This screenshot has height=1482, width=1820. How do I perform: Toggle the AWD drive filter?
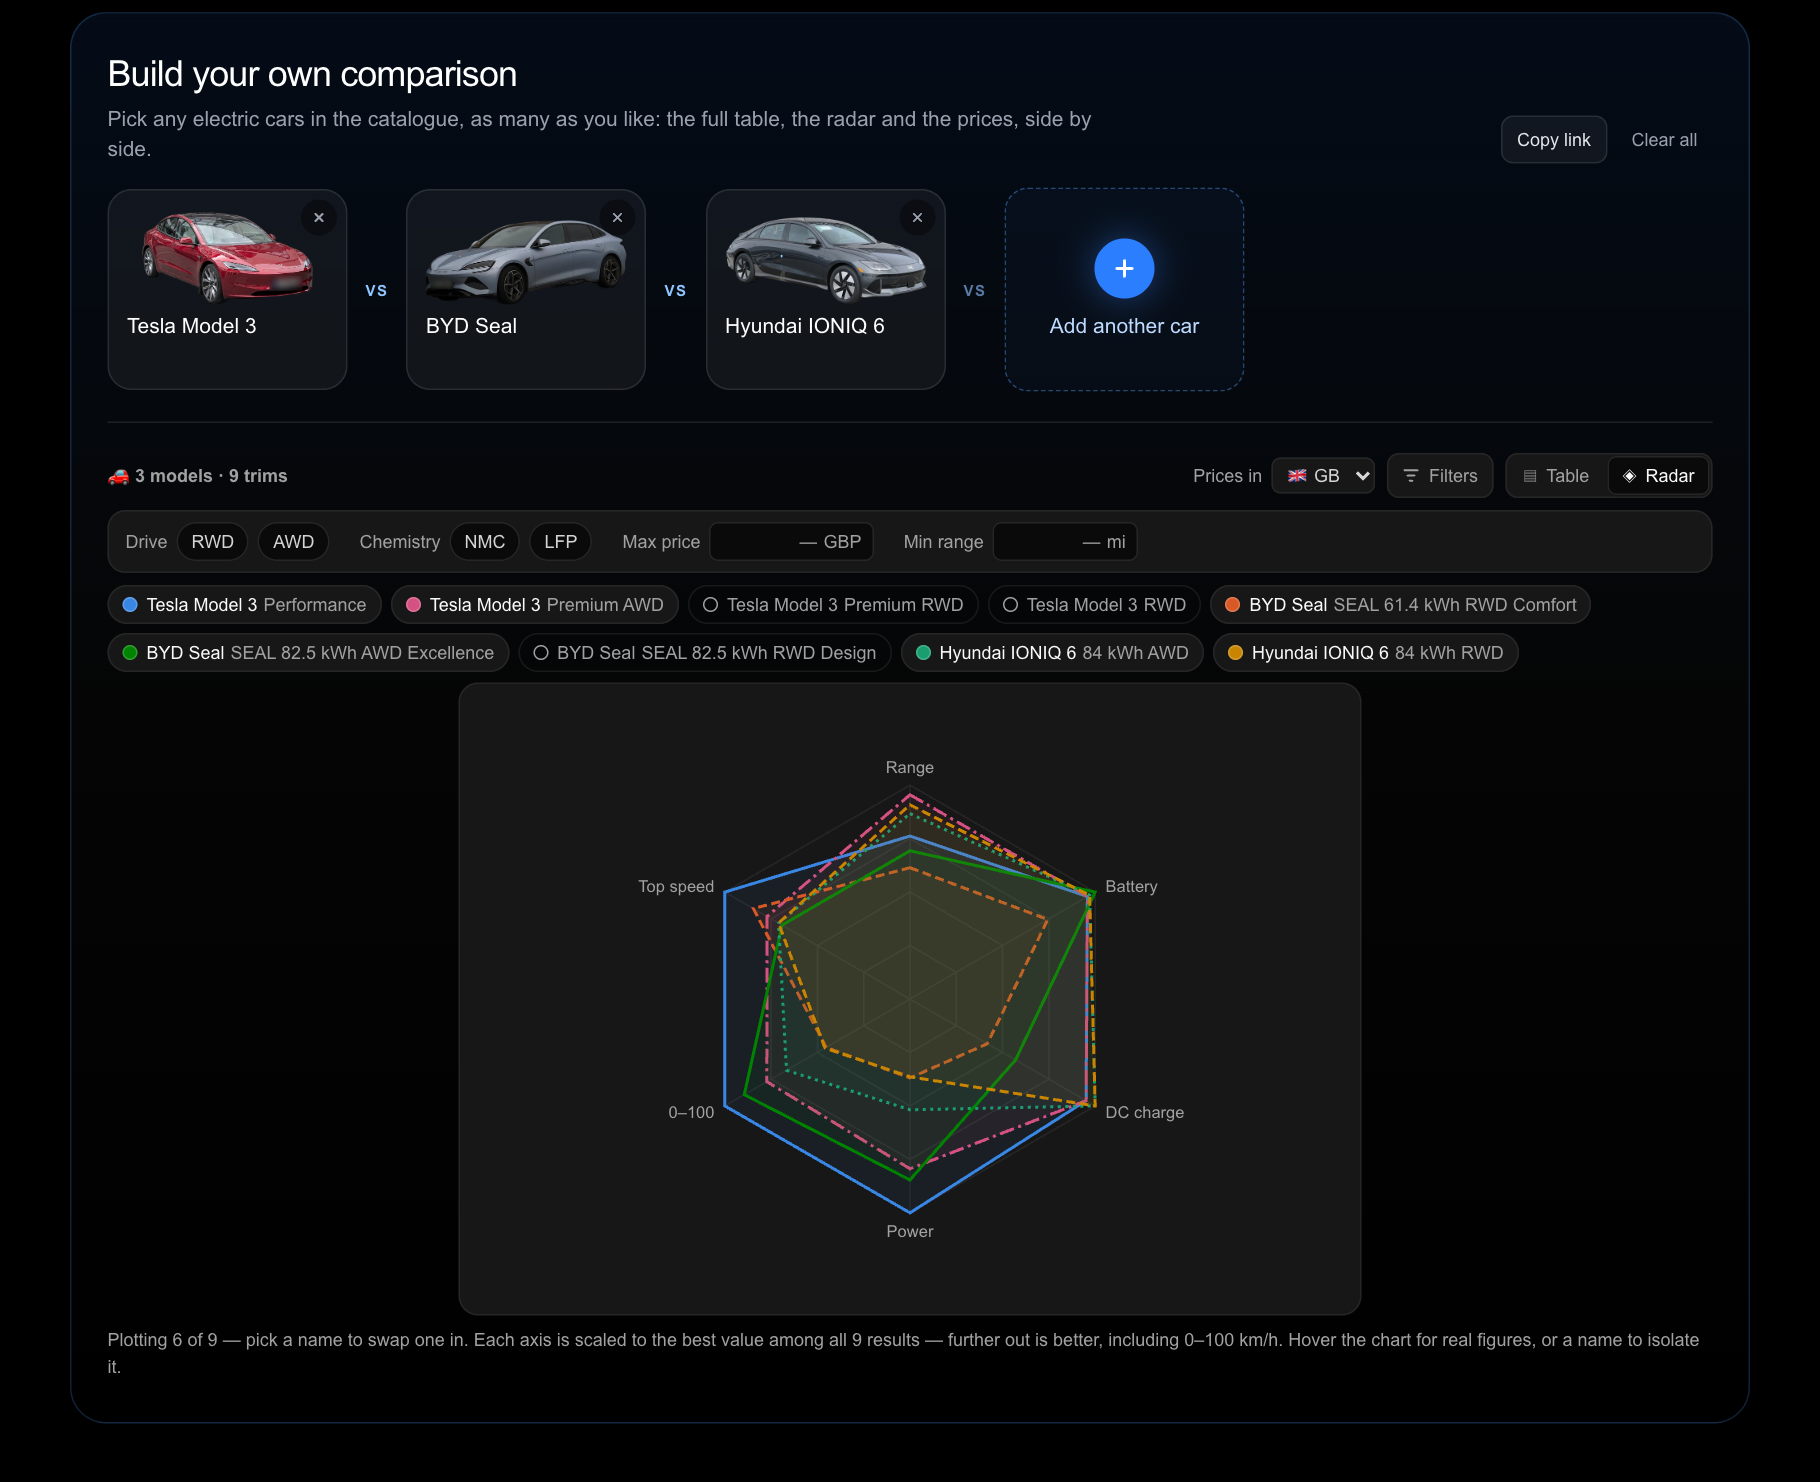click(x=293, y=542)
